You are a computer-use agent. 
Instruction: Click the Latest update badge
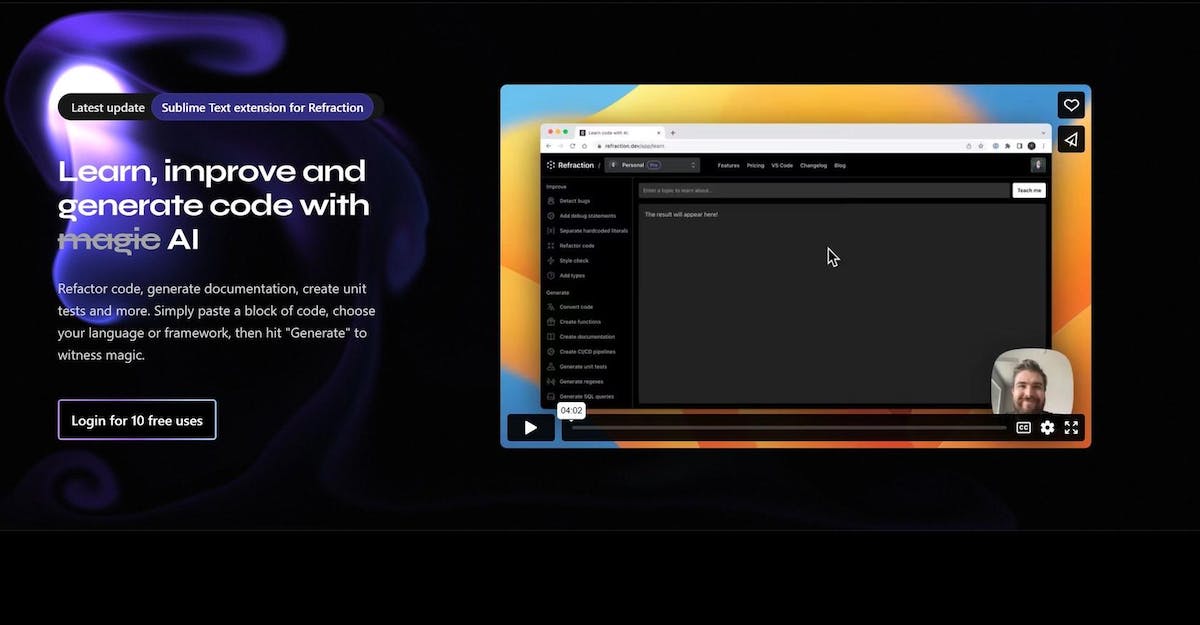click(108, 107)
